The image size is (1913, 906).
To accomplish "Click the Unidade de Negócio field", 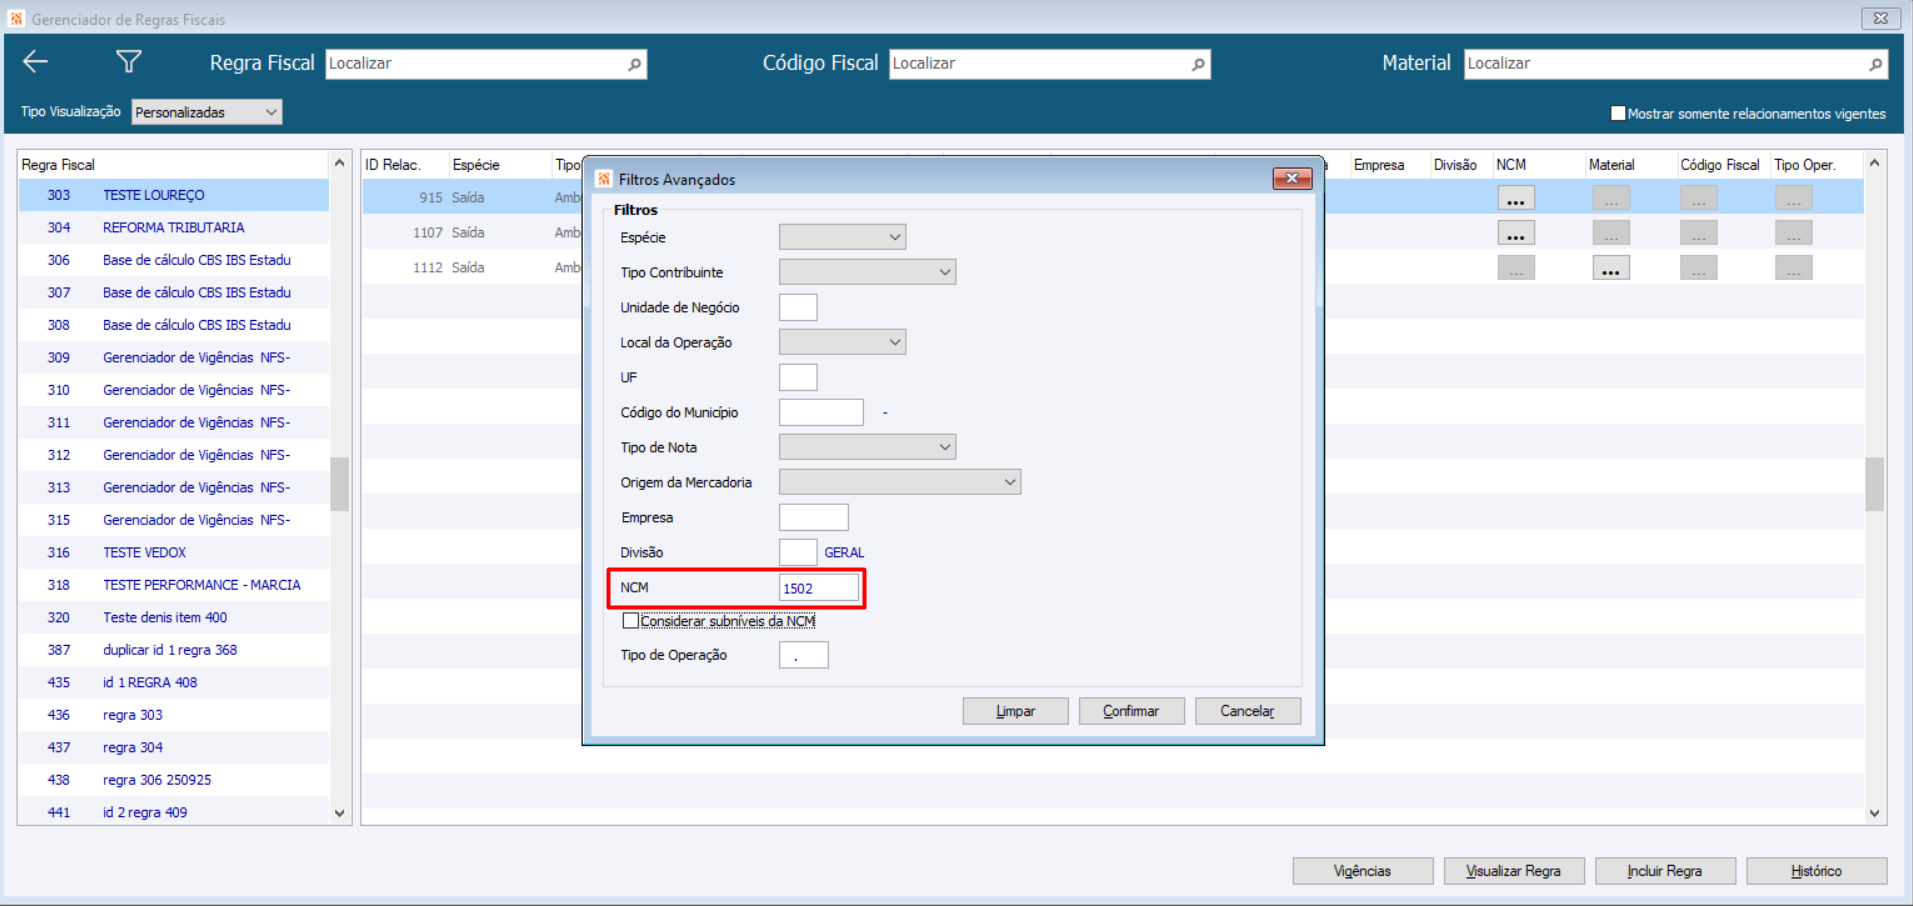I will 798,307.
